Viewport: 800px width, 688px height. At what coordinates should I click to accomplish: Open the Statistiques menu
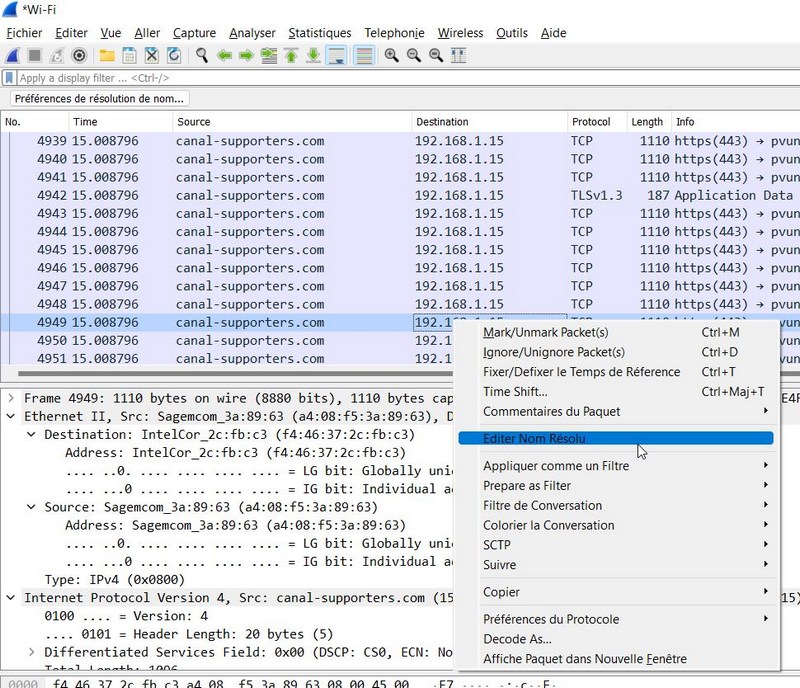click(319, 33)
